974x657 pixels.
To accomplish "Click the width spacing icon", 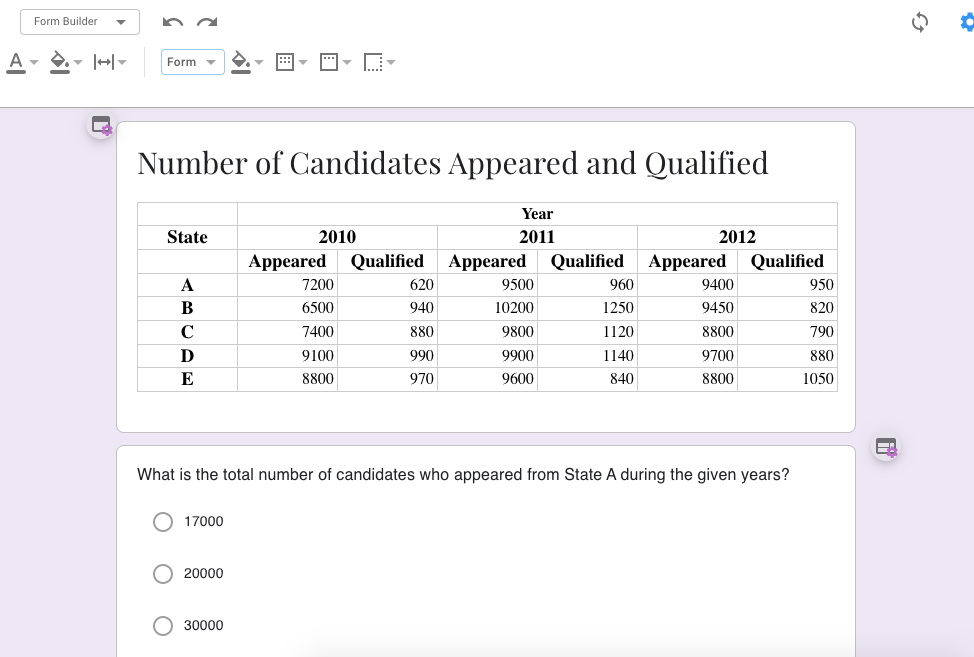I will [104, 62].
